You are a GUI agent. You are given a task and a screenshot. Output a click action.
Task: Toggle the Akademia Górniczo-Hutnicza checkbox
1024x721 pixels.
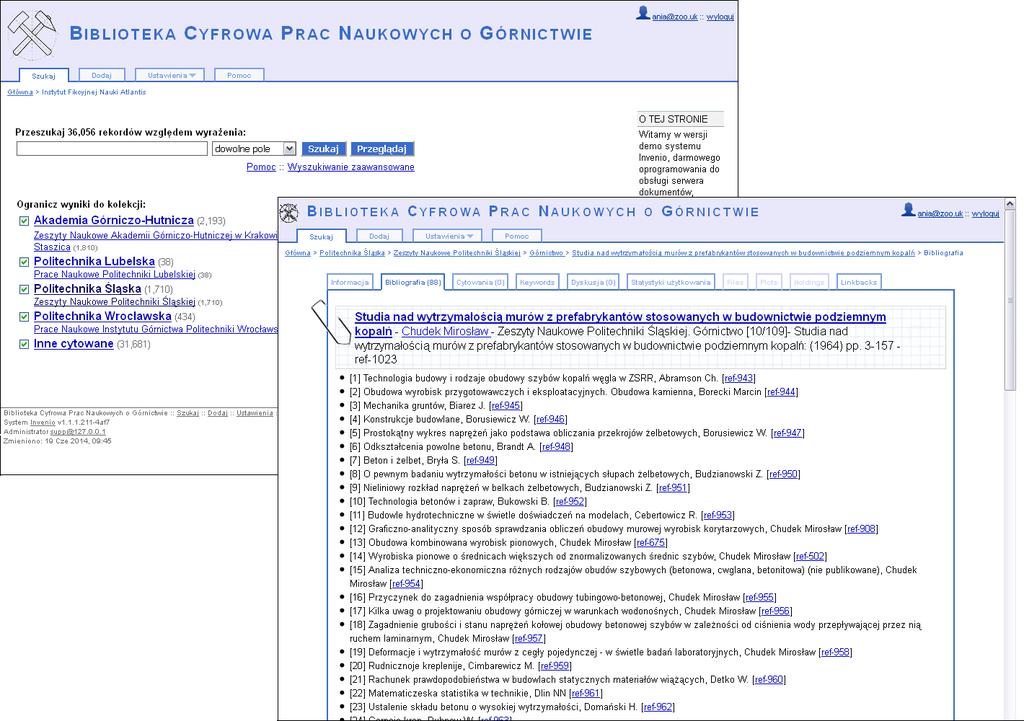point(24,221)
